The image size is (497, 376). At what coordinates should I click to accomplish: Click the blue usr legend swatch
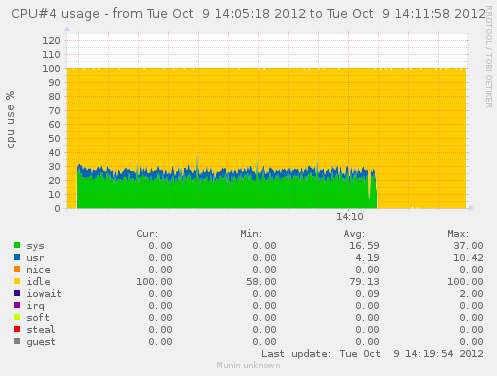(17, 257)
